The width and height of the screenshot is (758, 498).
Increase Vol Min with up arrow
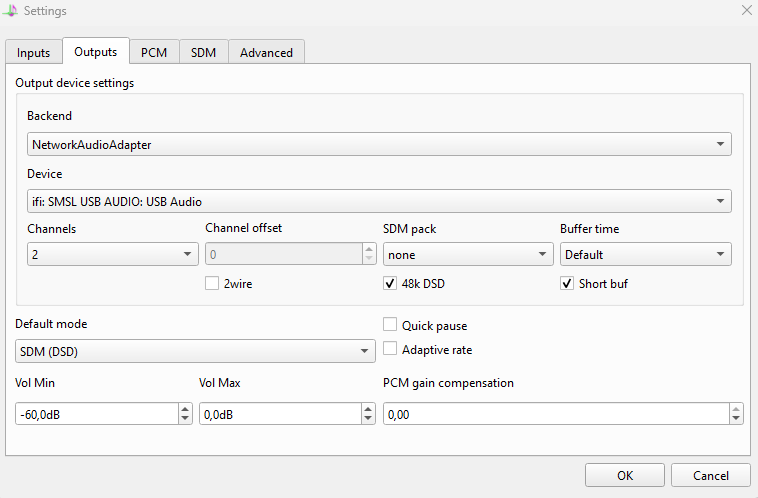185,409
